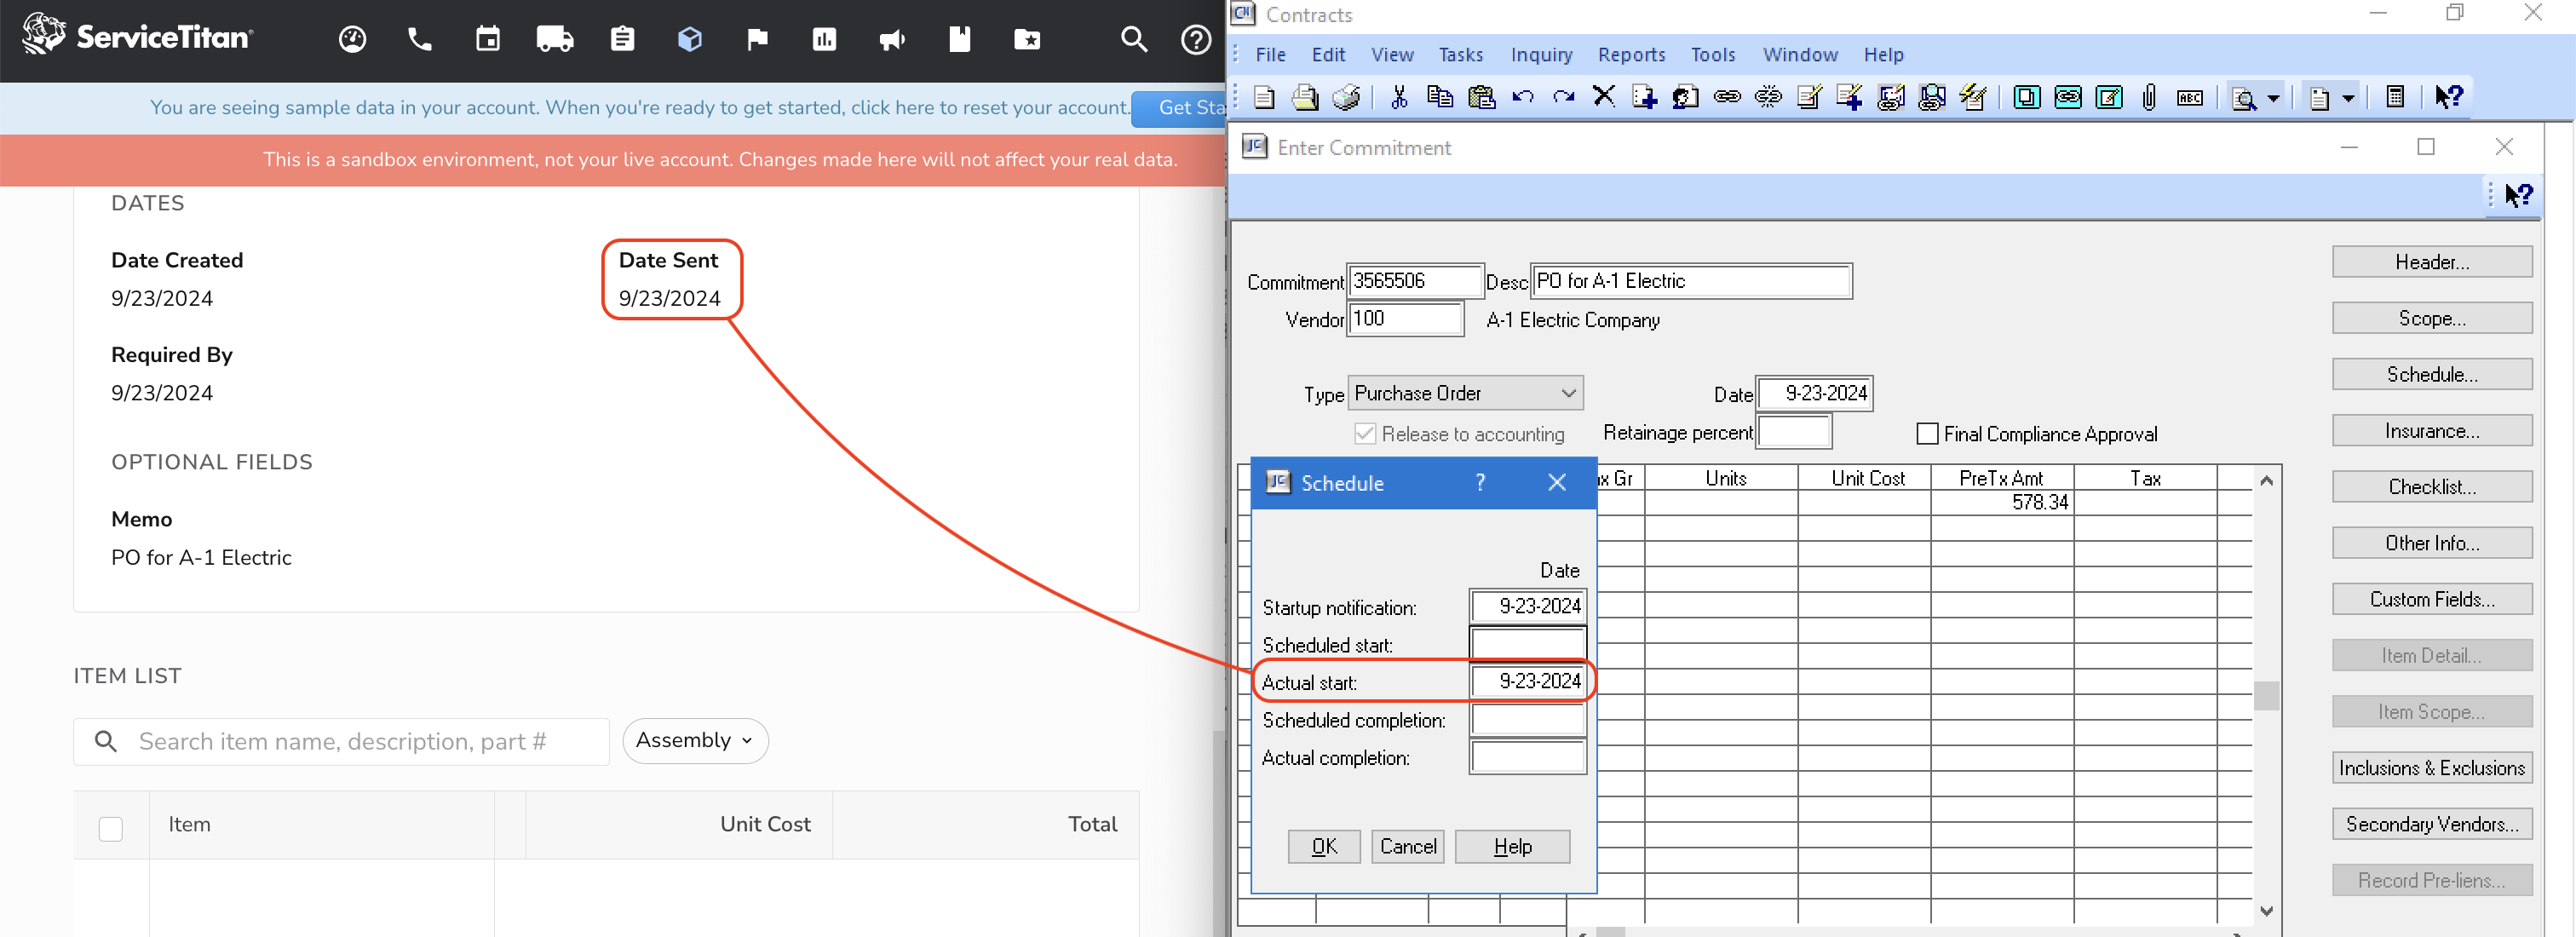Click the Print preview icon in Contracts toolbar

click(1305, 97)
